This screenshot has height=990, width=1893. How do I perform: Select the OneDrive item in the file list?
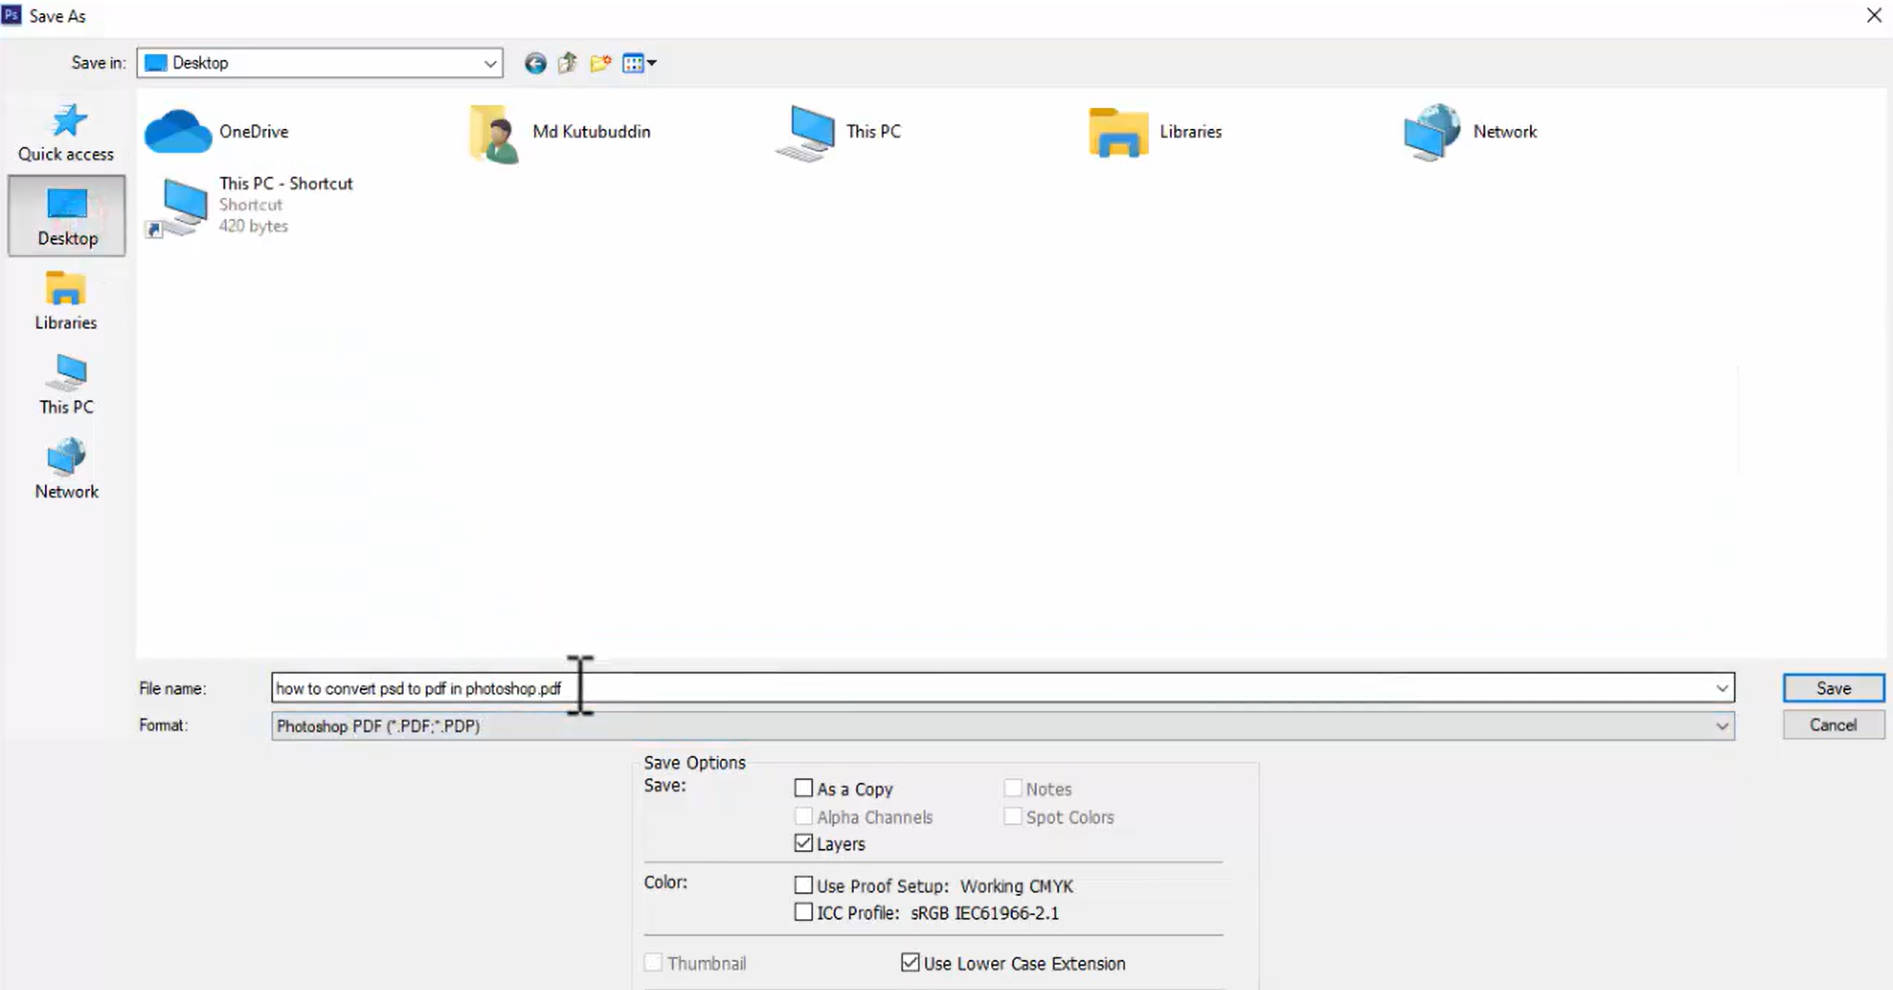pyautogui.click(x=217, y=131)
